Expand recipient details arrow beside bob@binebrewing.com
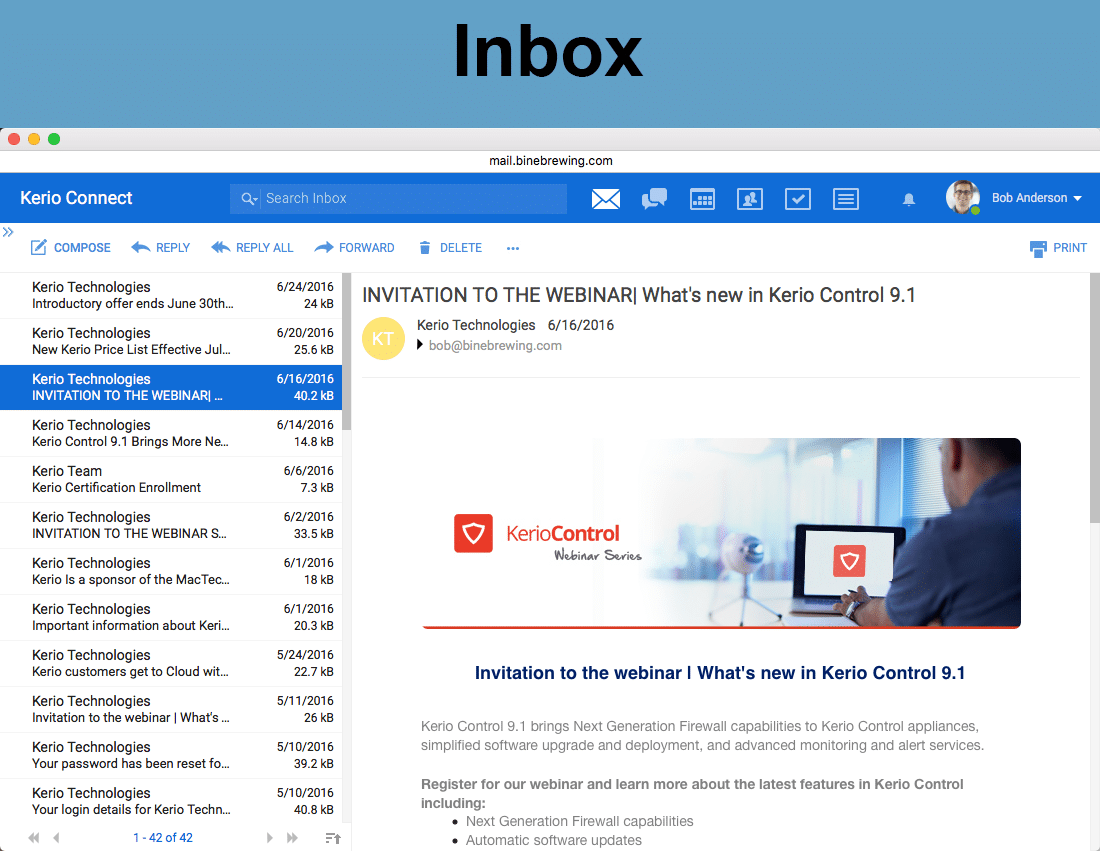 point(420,344)
